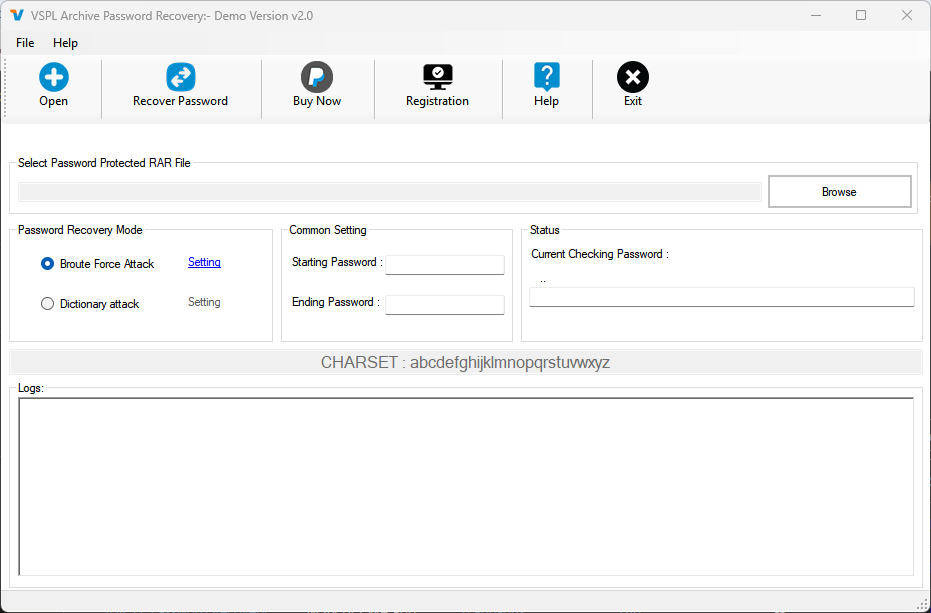Click the CHARSET display bar

(x=465, y=362)
